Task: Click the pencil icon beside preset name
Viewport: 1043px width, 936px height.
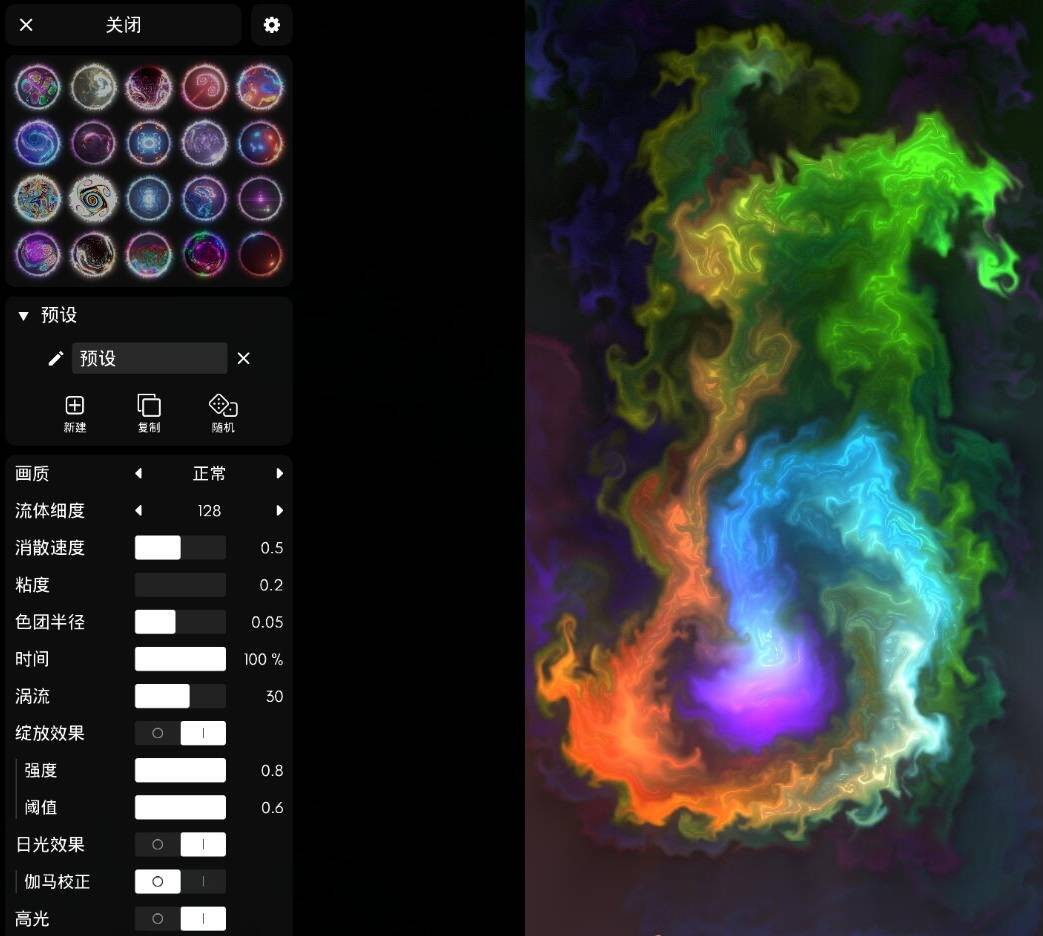Action: click(56, 358)
